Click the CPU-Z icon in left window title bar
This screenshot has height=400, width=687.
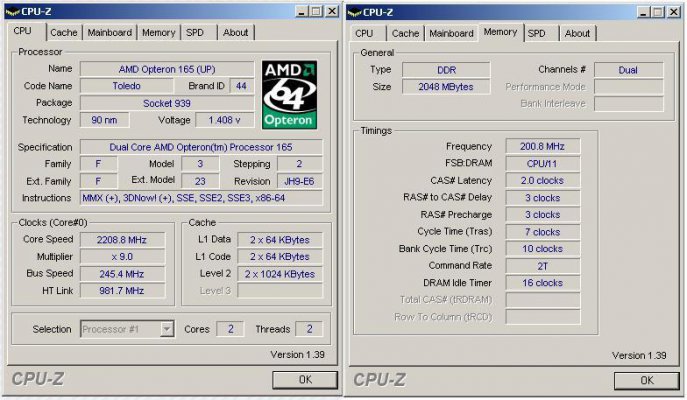[13, 12]
